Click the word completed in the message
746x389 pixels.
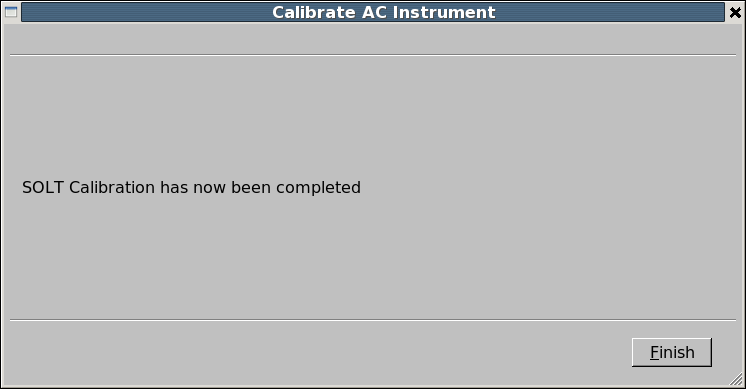coord(318,188)
